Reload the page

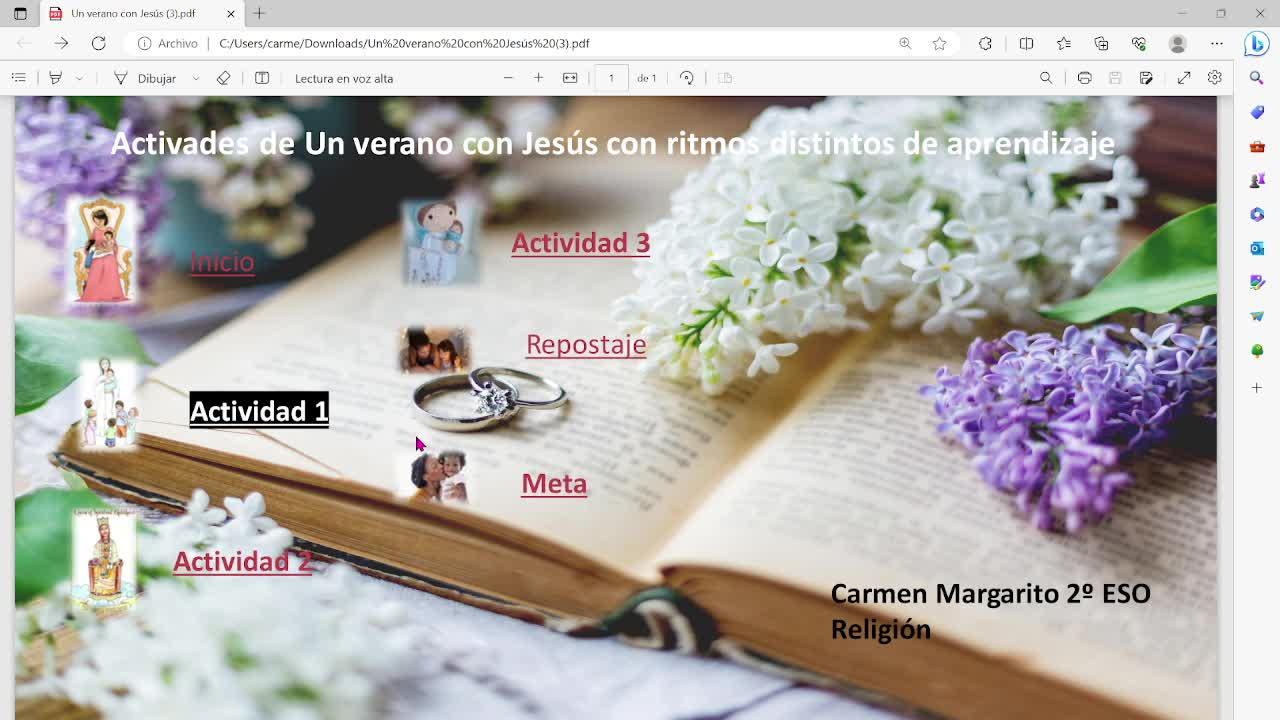click(x=98, y=43)
